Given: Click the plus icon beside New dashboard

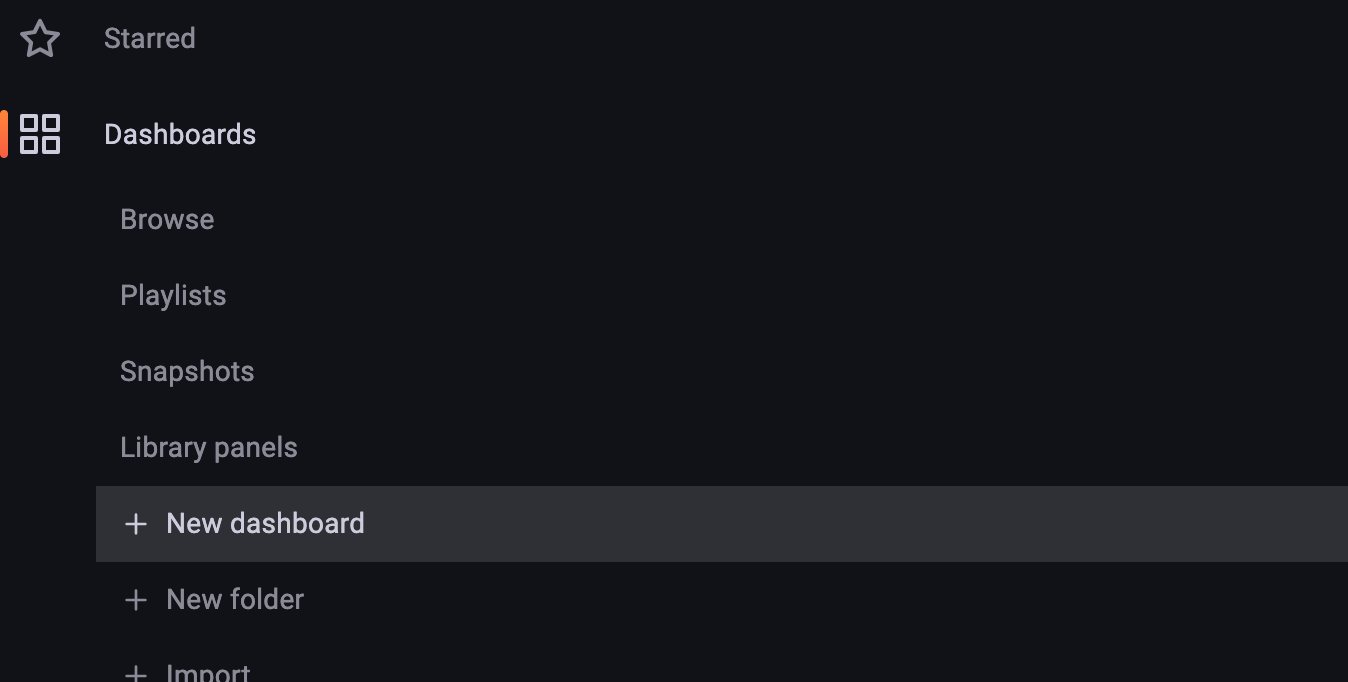Looking at the screenshot, I should 135,524.
